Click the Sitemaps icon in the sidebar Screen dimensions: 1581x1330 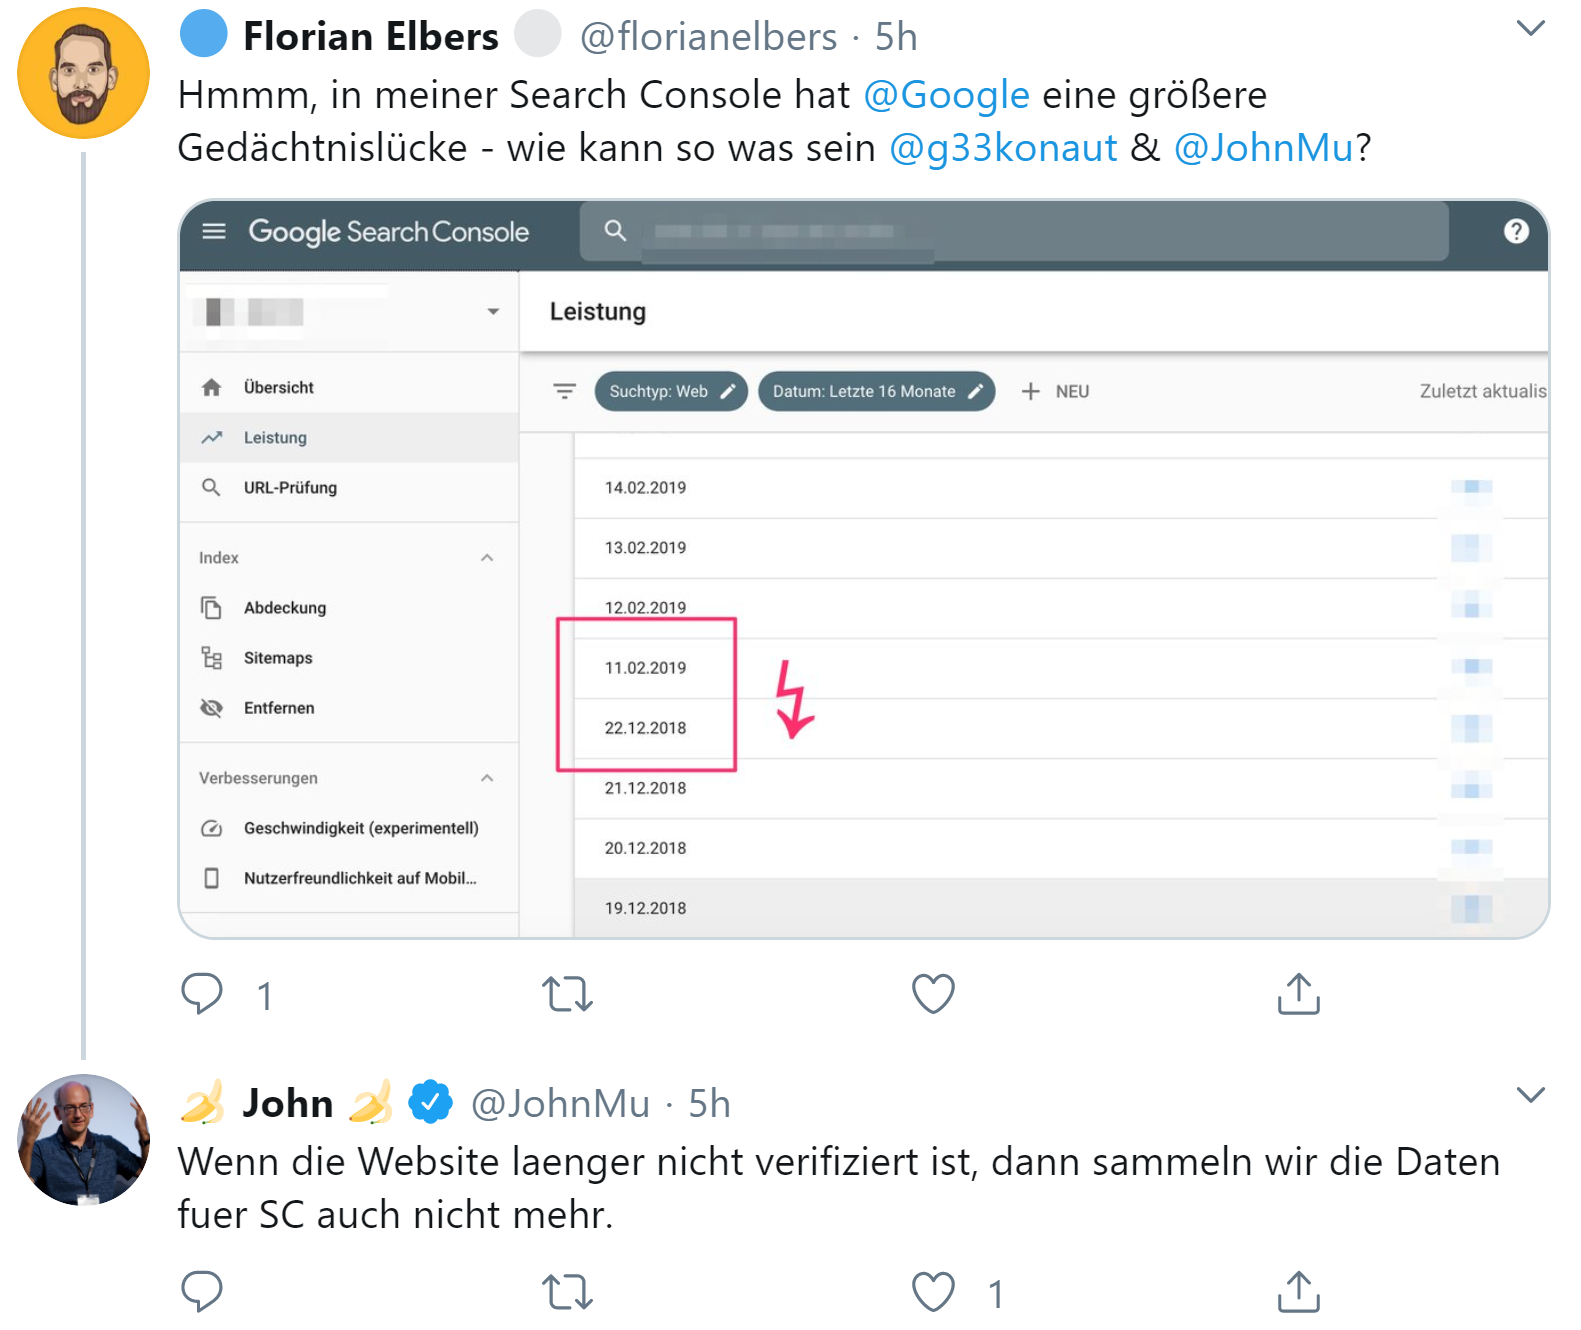coord(211,657)
